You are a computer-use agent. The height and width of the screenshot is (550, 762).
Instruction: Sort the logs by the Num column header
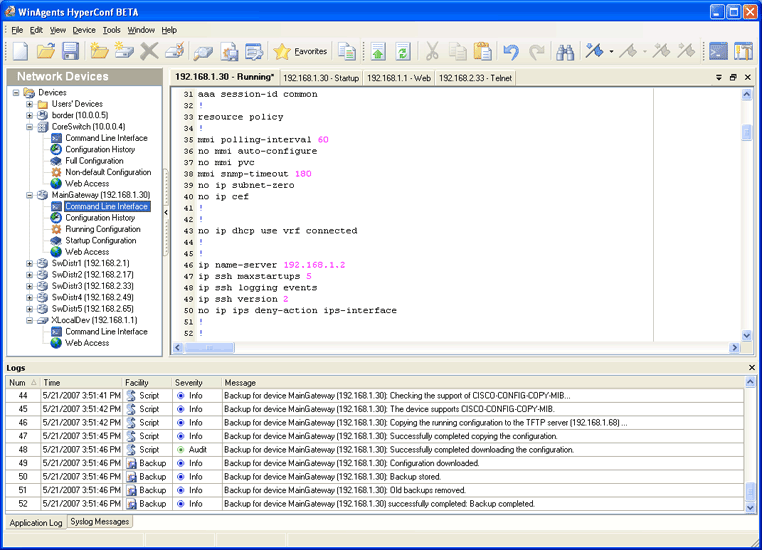pos(22,382)
